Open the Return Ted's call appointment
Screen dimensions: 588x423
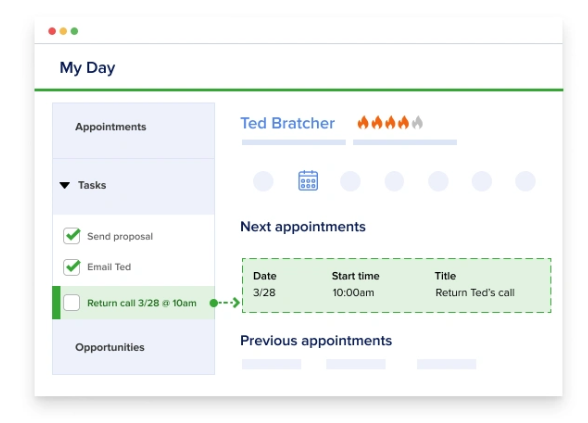point(397,285)
